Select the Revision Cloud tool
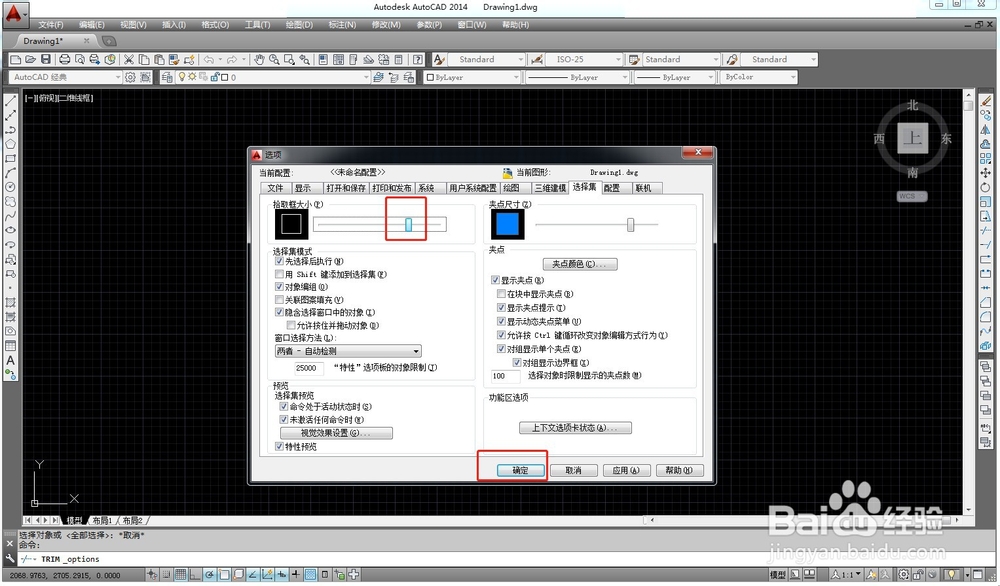 point(10,201)
